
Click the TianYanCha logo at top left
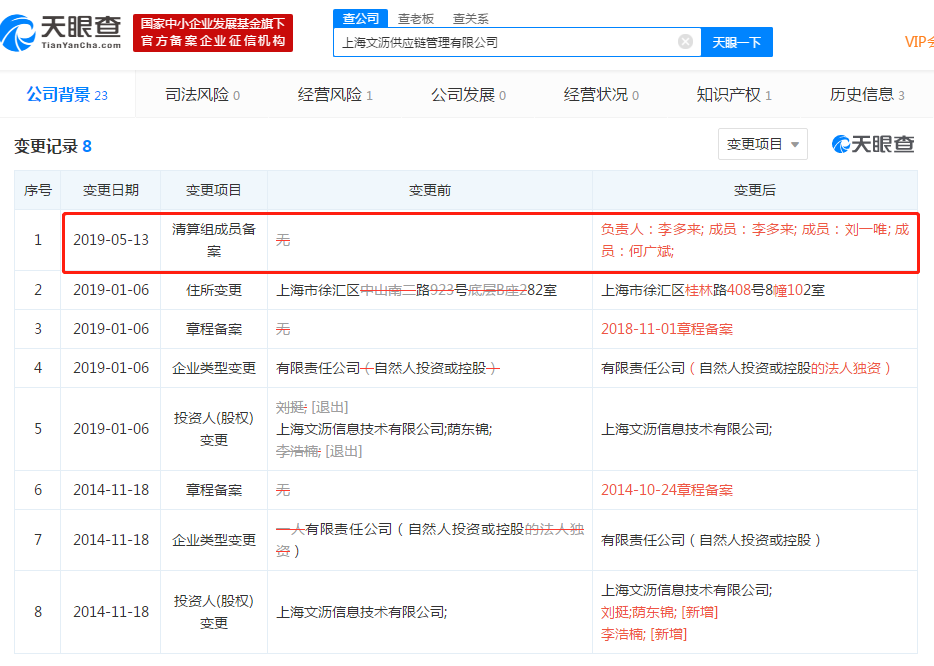click(61, 33)
